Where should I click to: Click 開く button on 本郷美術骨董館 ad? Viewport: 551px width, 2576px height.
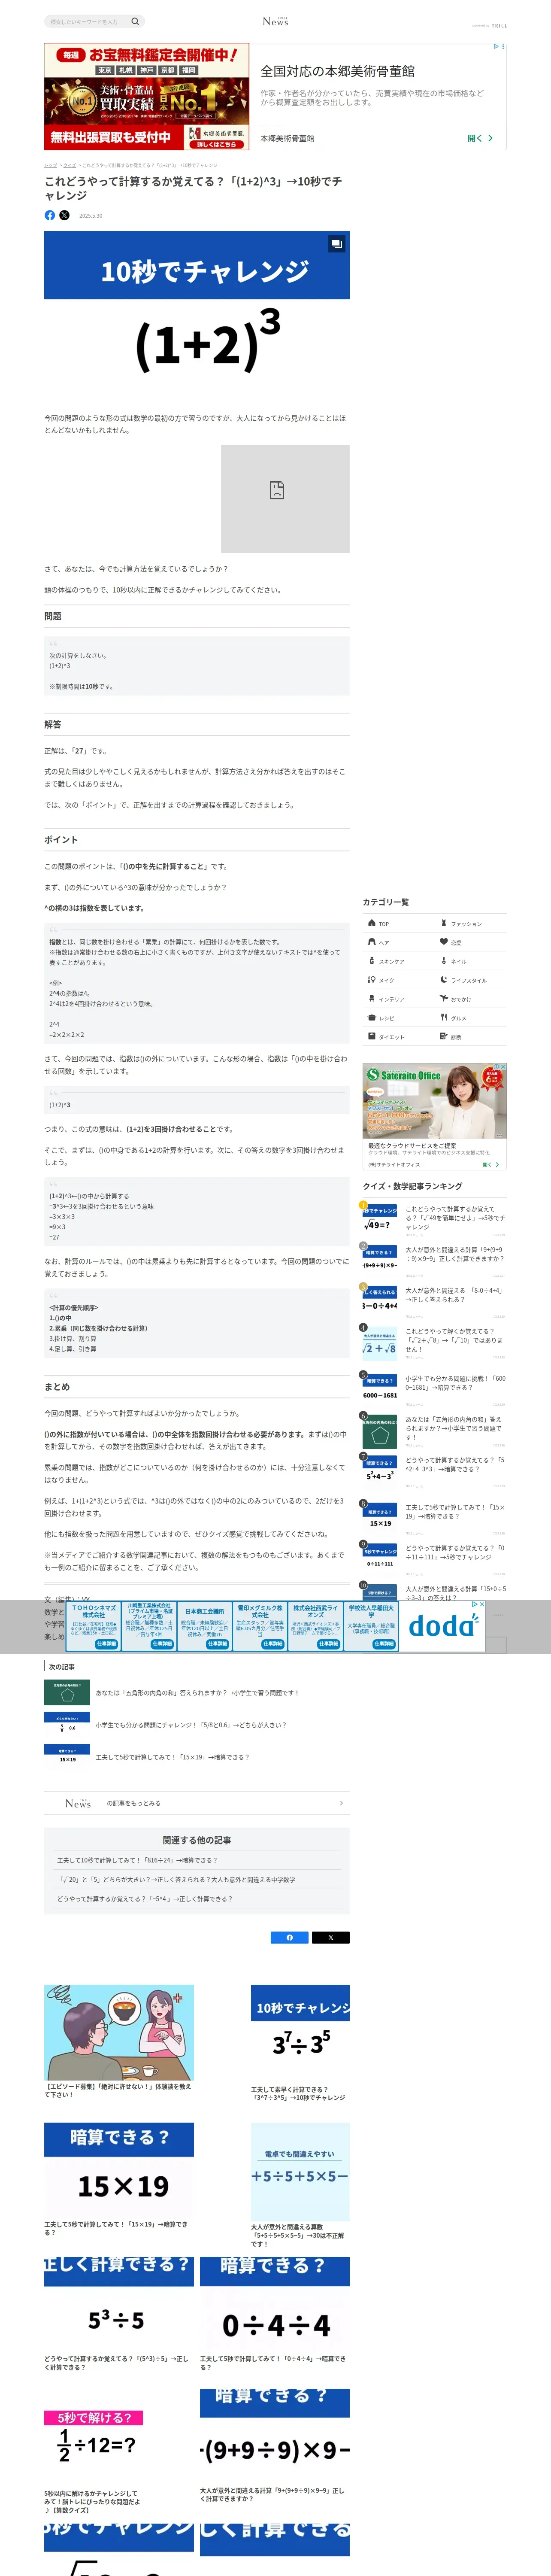click(480, 138)
